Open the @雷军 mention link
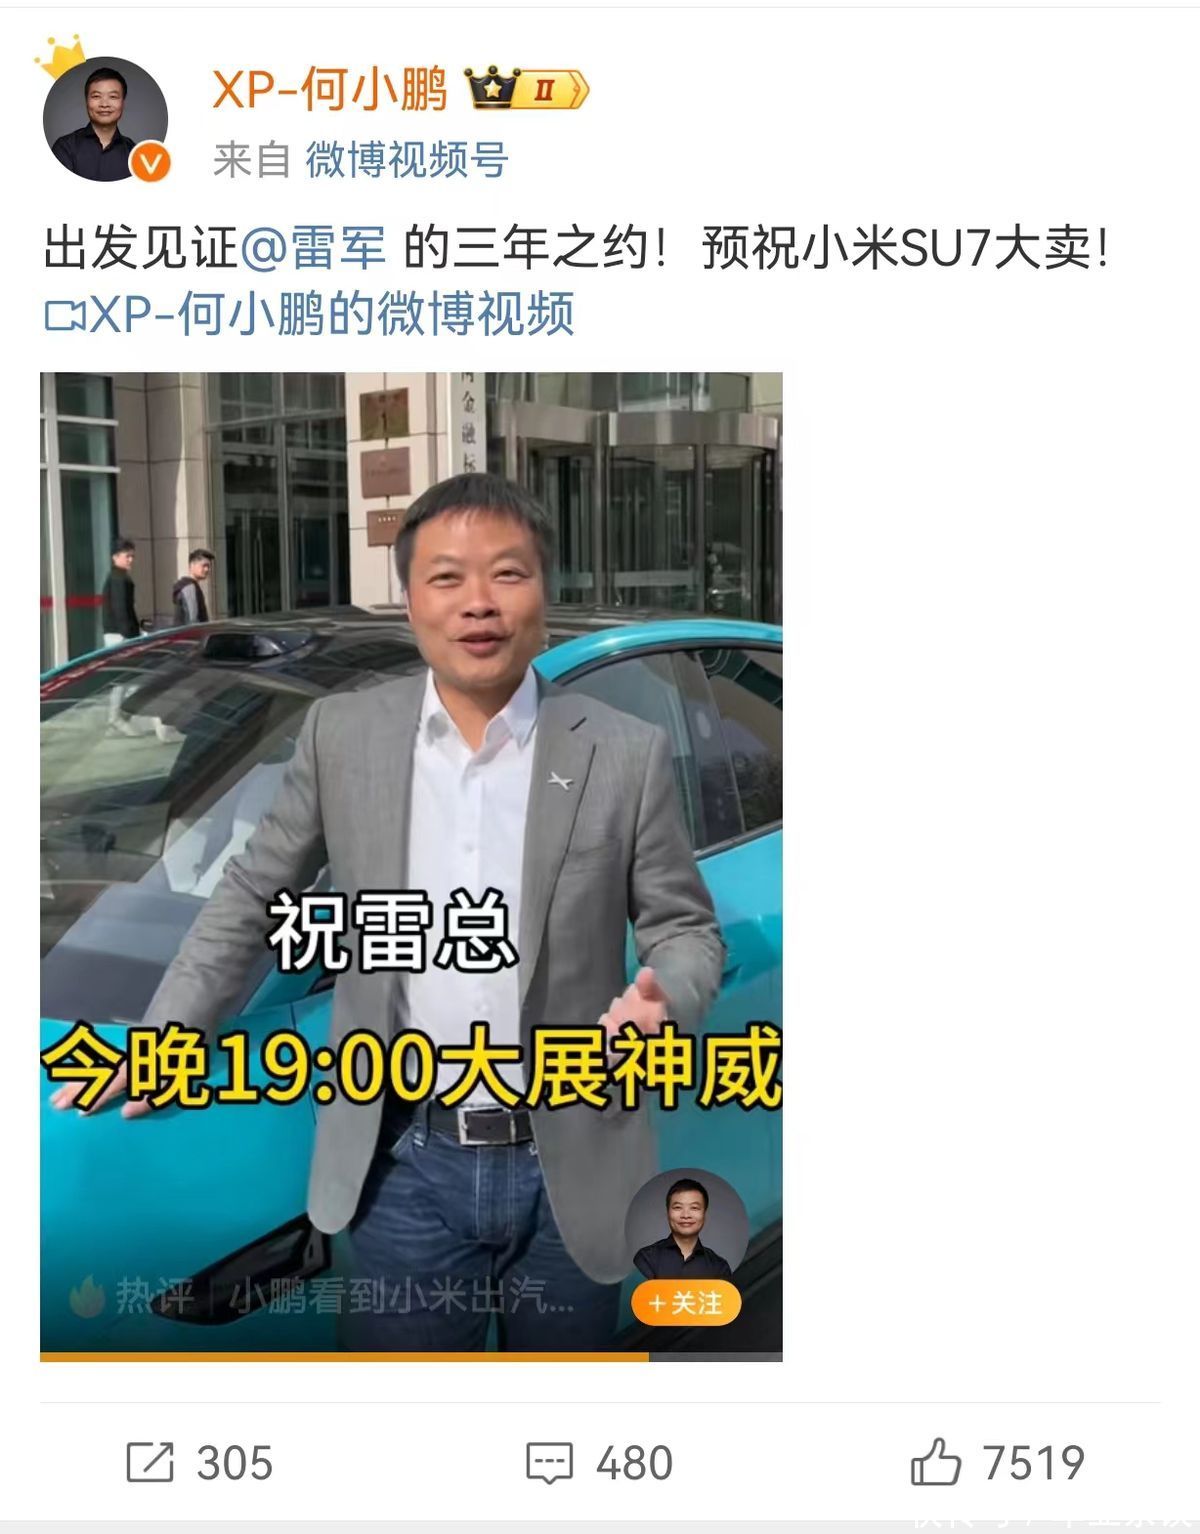Viewport: 1200px width, 1534px height. 313,247
